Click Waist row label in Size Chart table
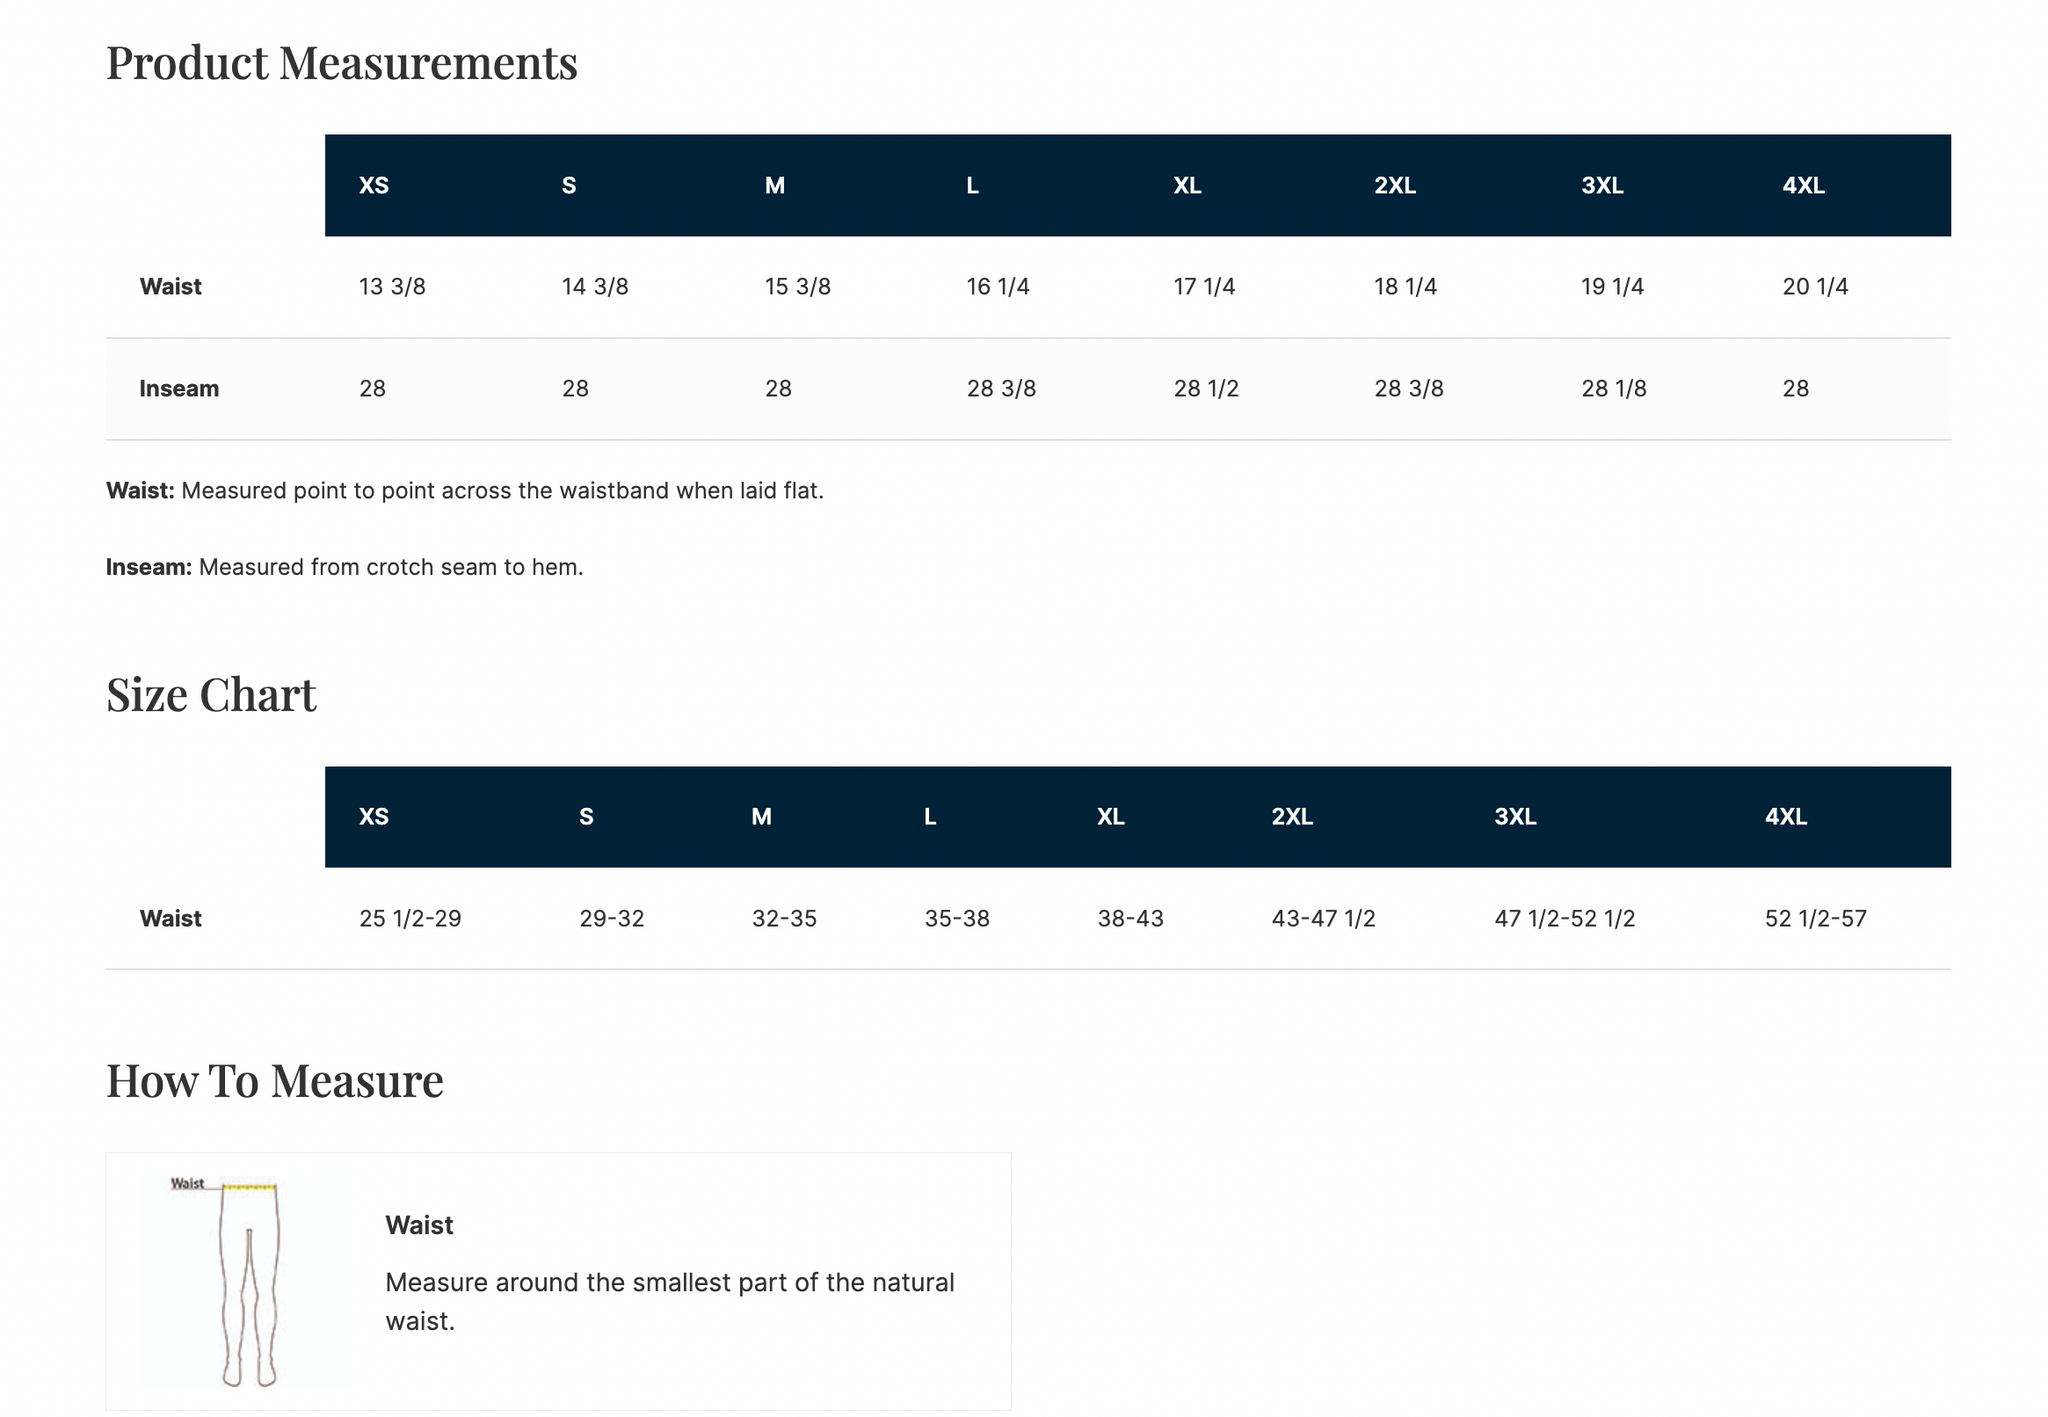2048x1417 pixels. click(x=171, y=919)
